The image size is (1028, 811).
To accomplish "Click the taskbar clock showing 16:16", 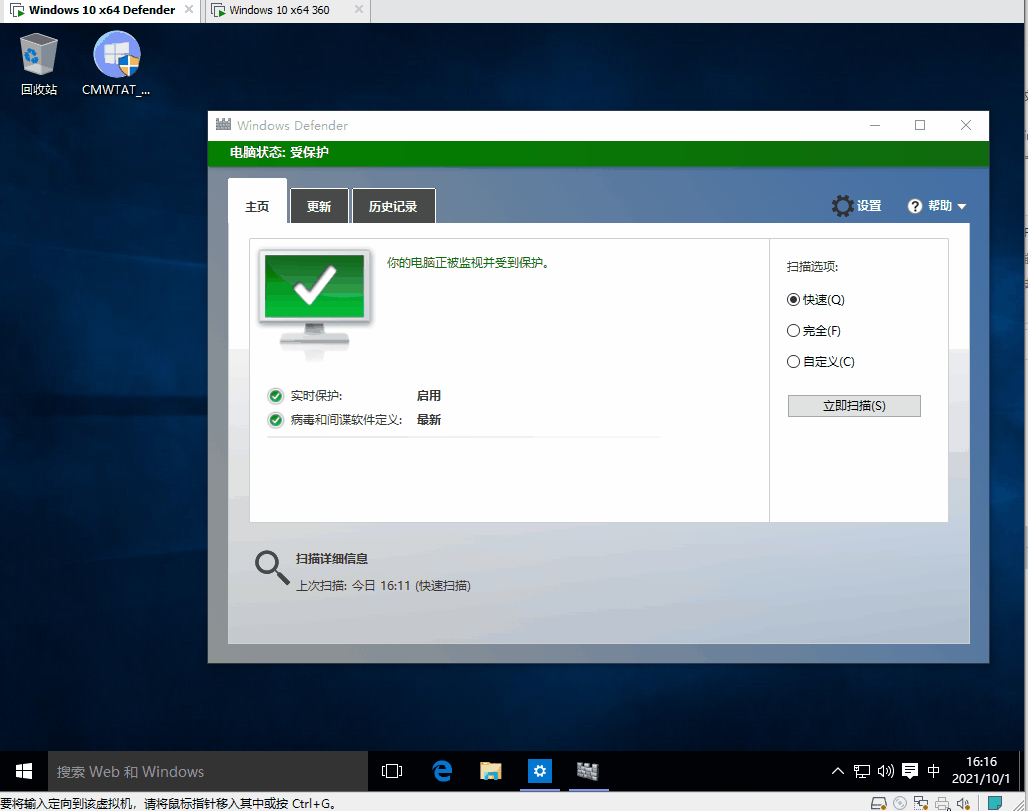I will [x=981, y=770].
